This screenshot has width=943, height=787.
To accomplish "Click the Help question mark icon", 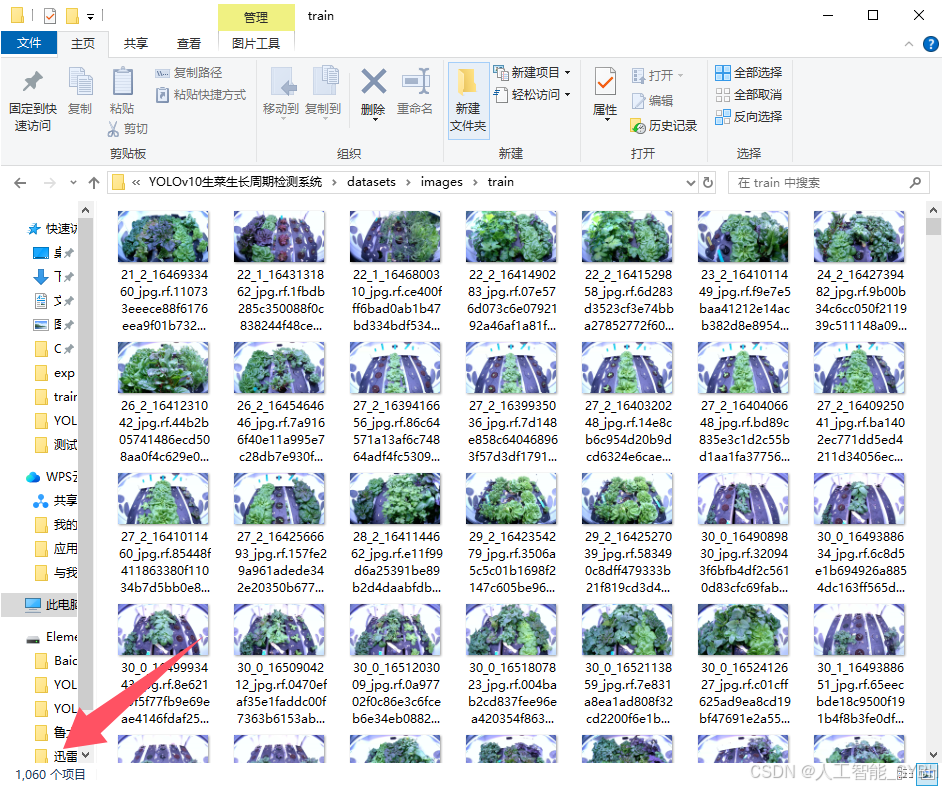I will (930, 44).
